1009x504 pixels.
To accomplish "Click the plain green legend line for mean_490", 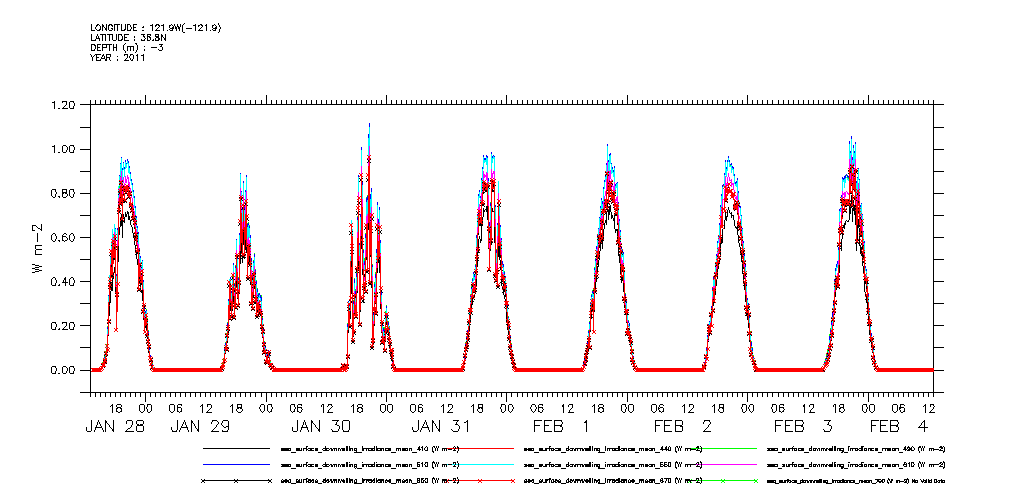I will click(x=722, y=448).
